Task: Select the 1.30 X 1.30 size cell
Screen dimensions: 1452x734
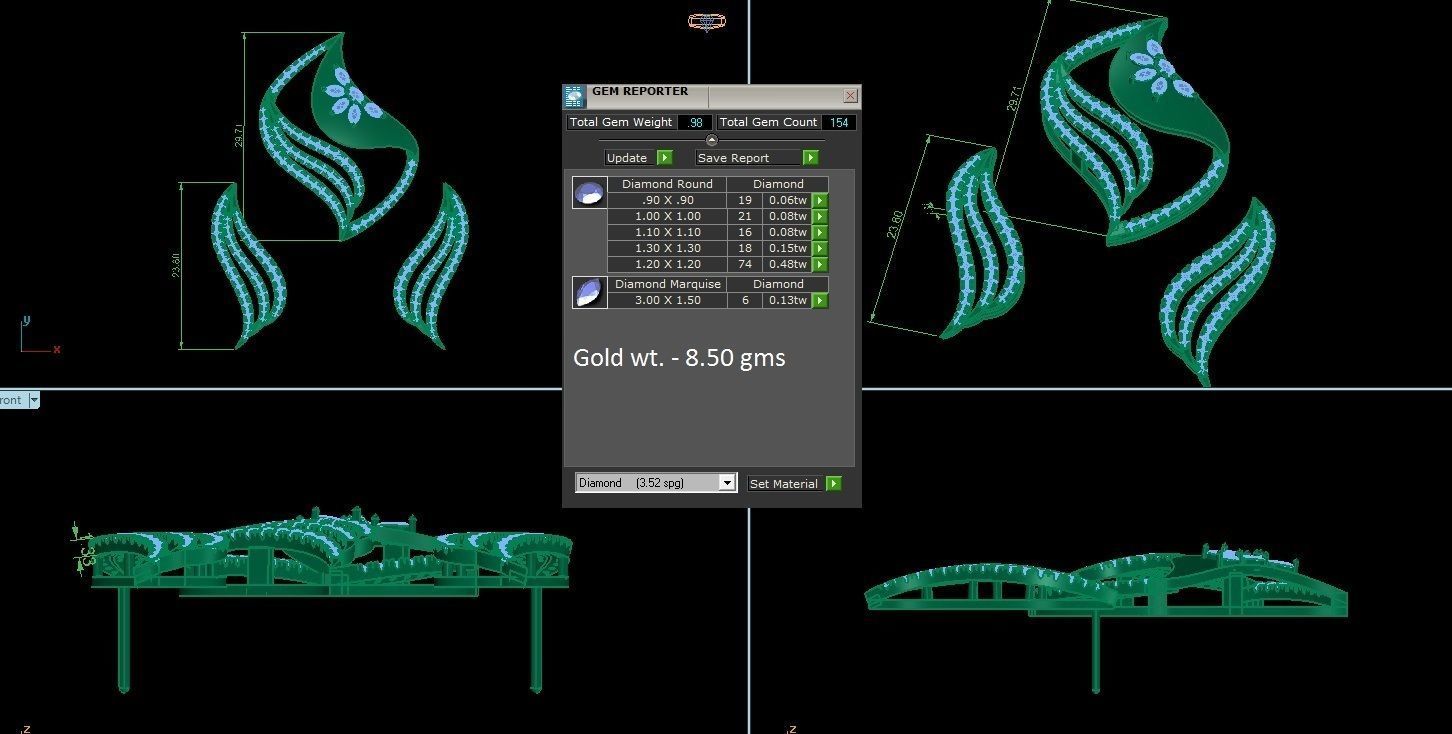Action: pyautogui.click(x=667, y=248)
